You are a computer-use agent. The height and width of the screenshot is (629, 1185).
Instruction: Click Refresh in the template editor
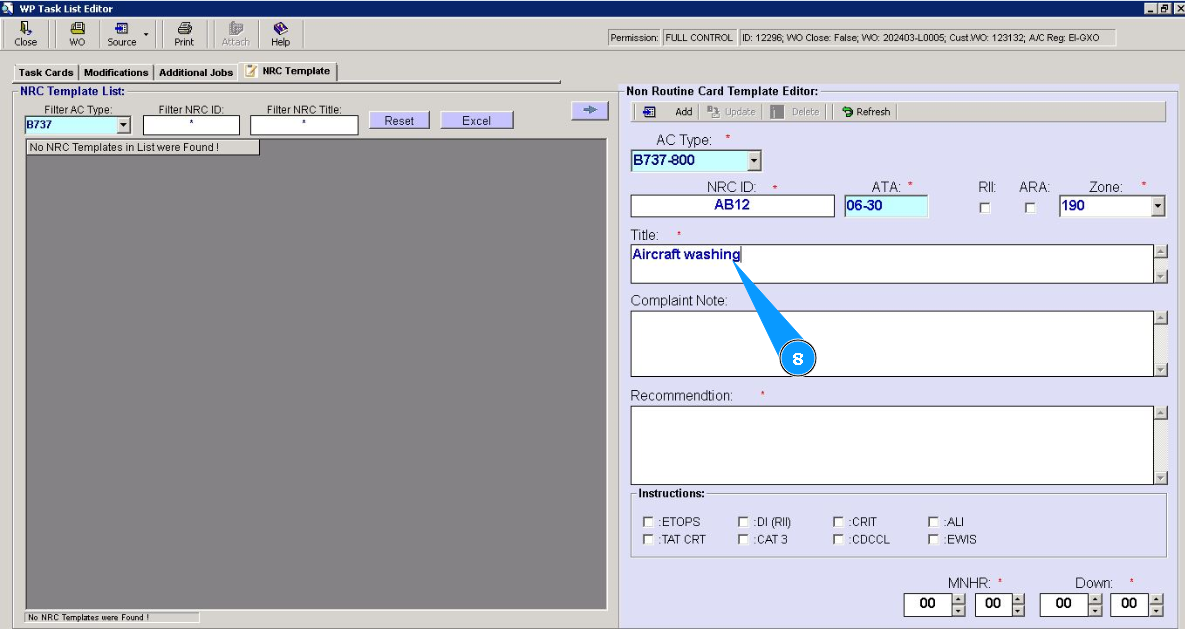866,112
